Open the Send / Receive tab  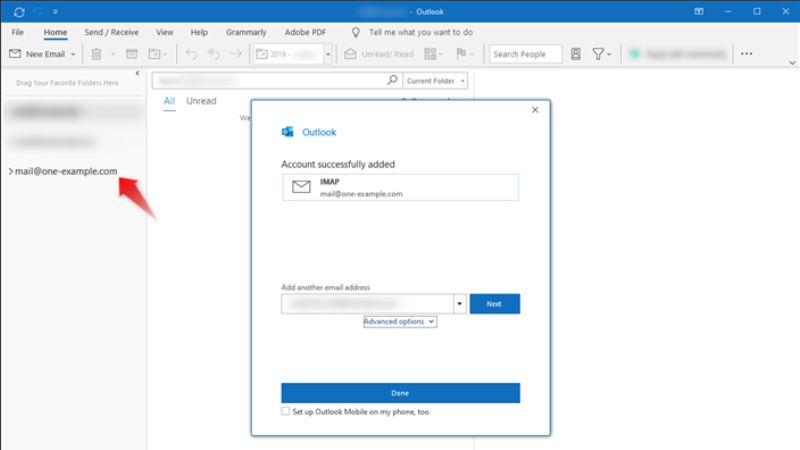coord(111,32)
